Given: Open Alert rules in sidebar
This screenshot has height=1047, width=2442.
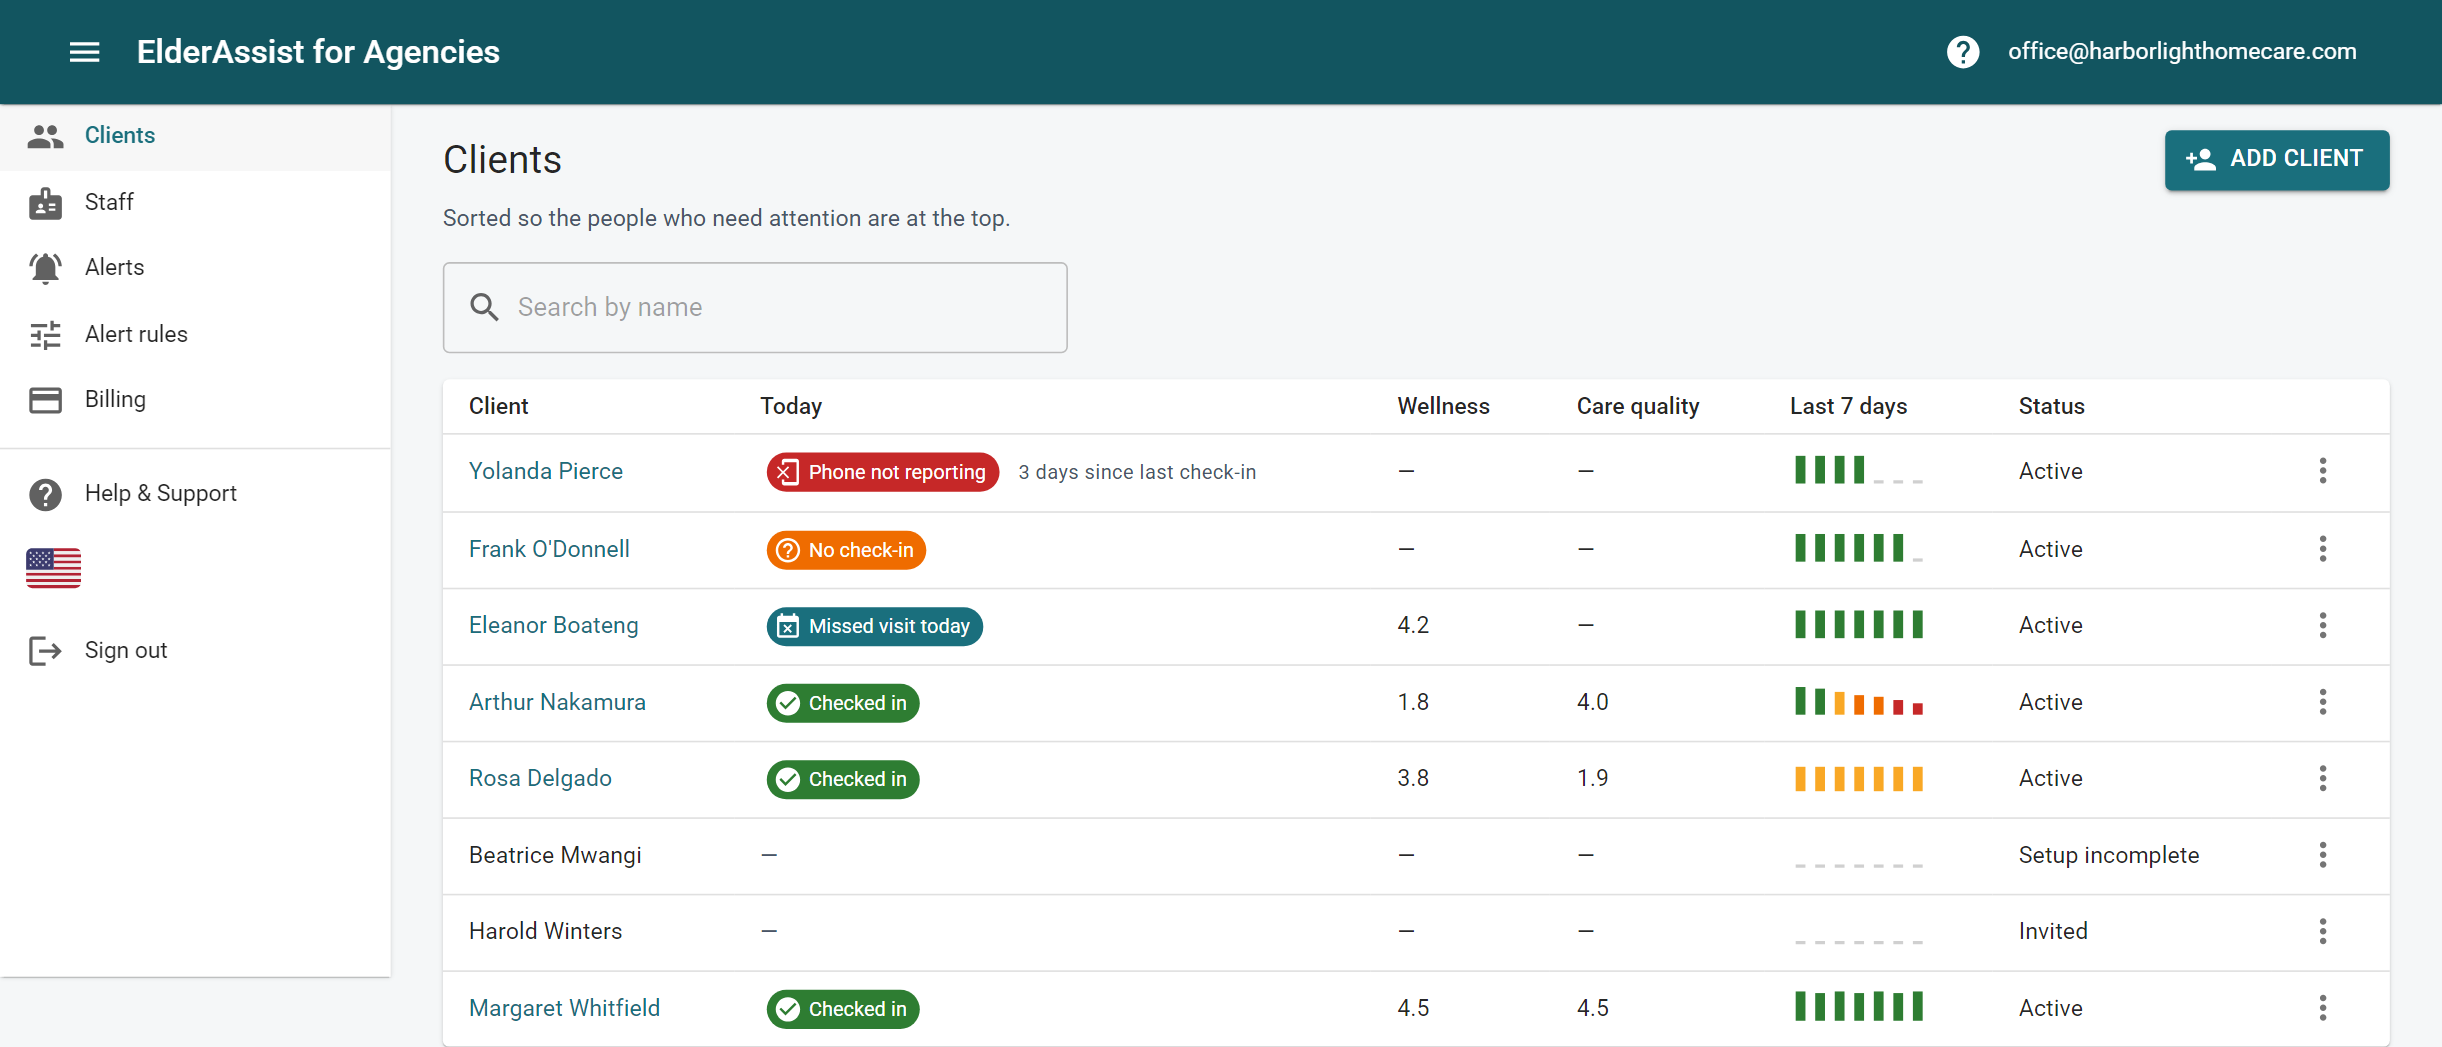Looking at the screenshot, I should tap(195, 334).
